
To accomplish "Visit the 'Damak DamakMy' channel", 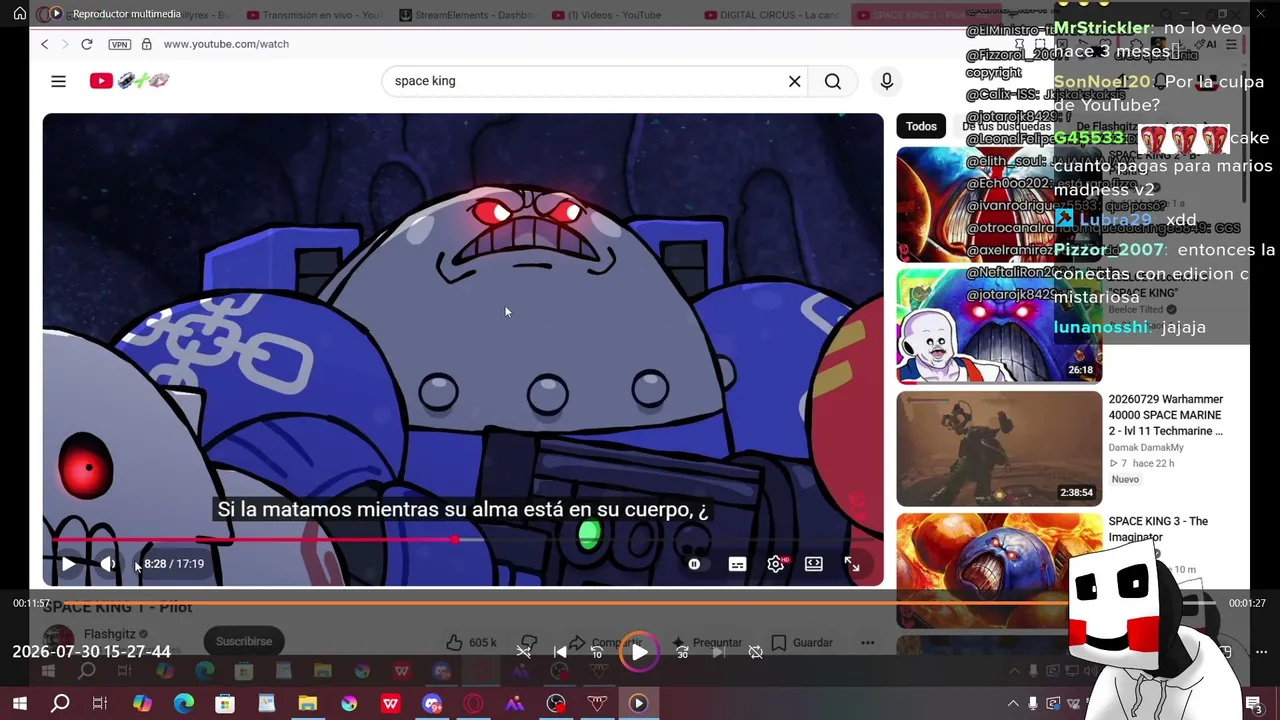I will [x=1146, y=447].
